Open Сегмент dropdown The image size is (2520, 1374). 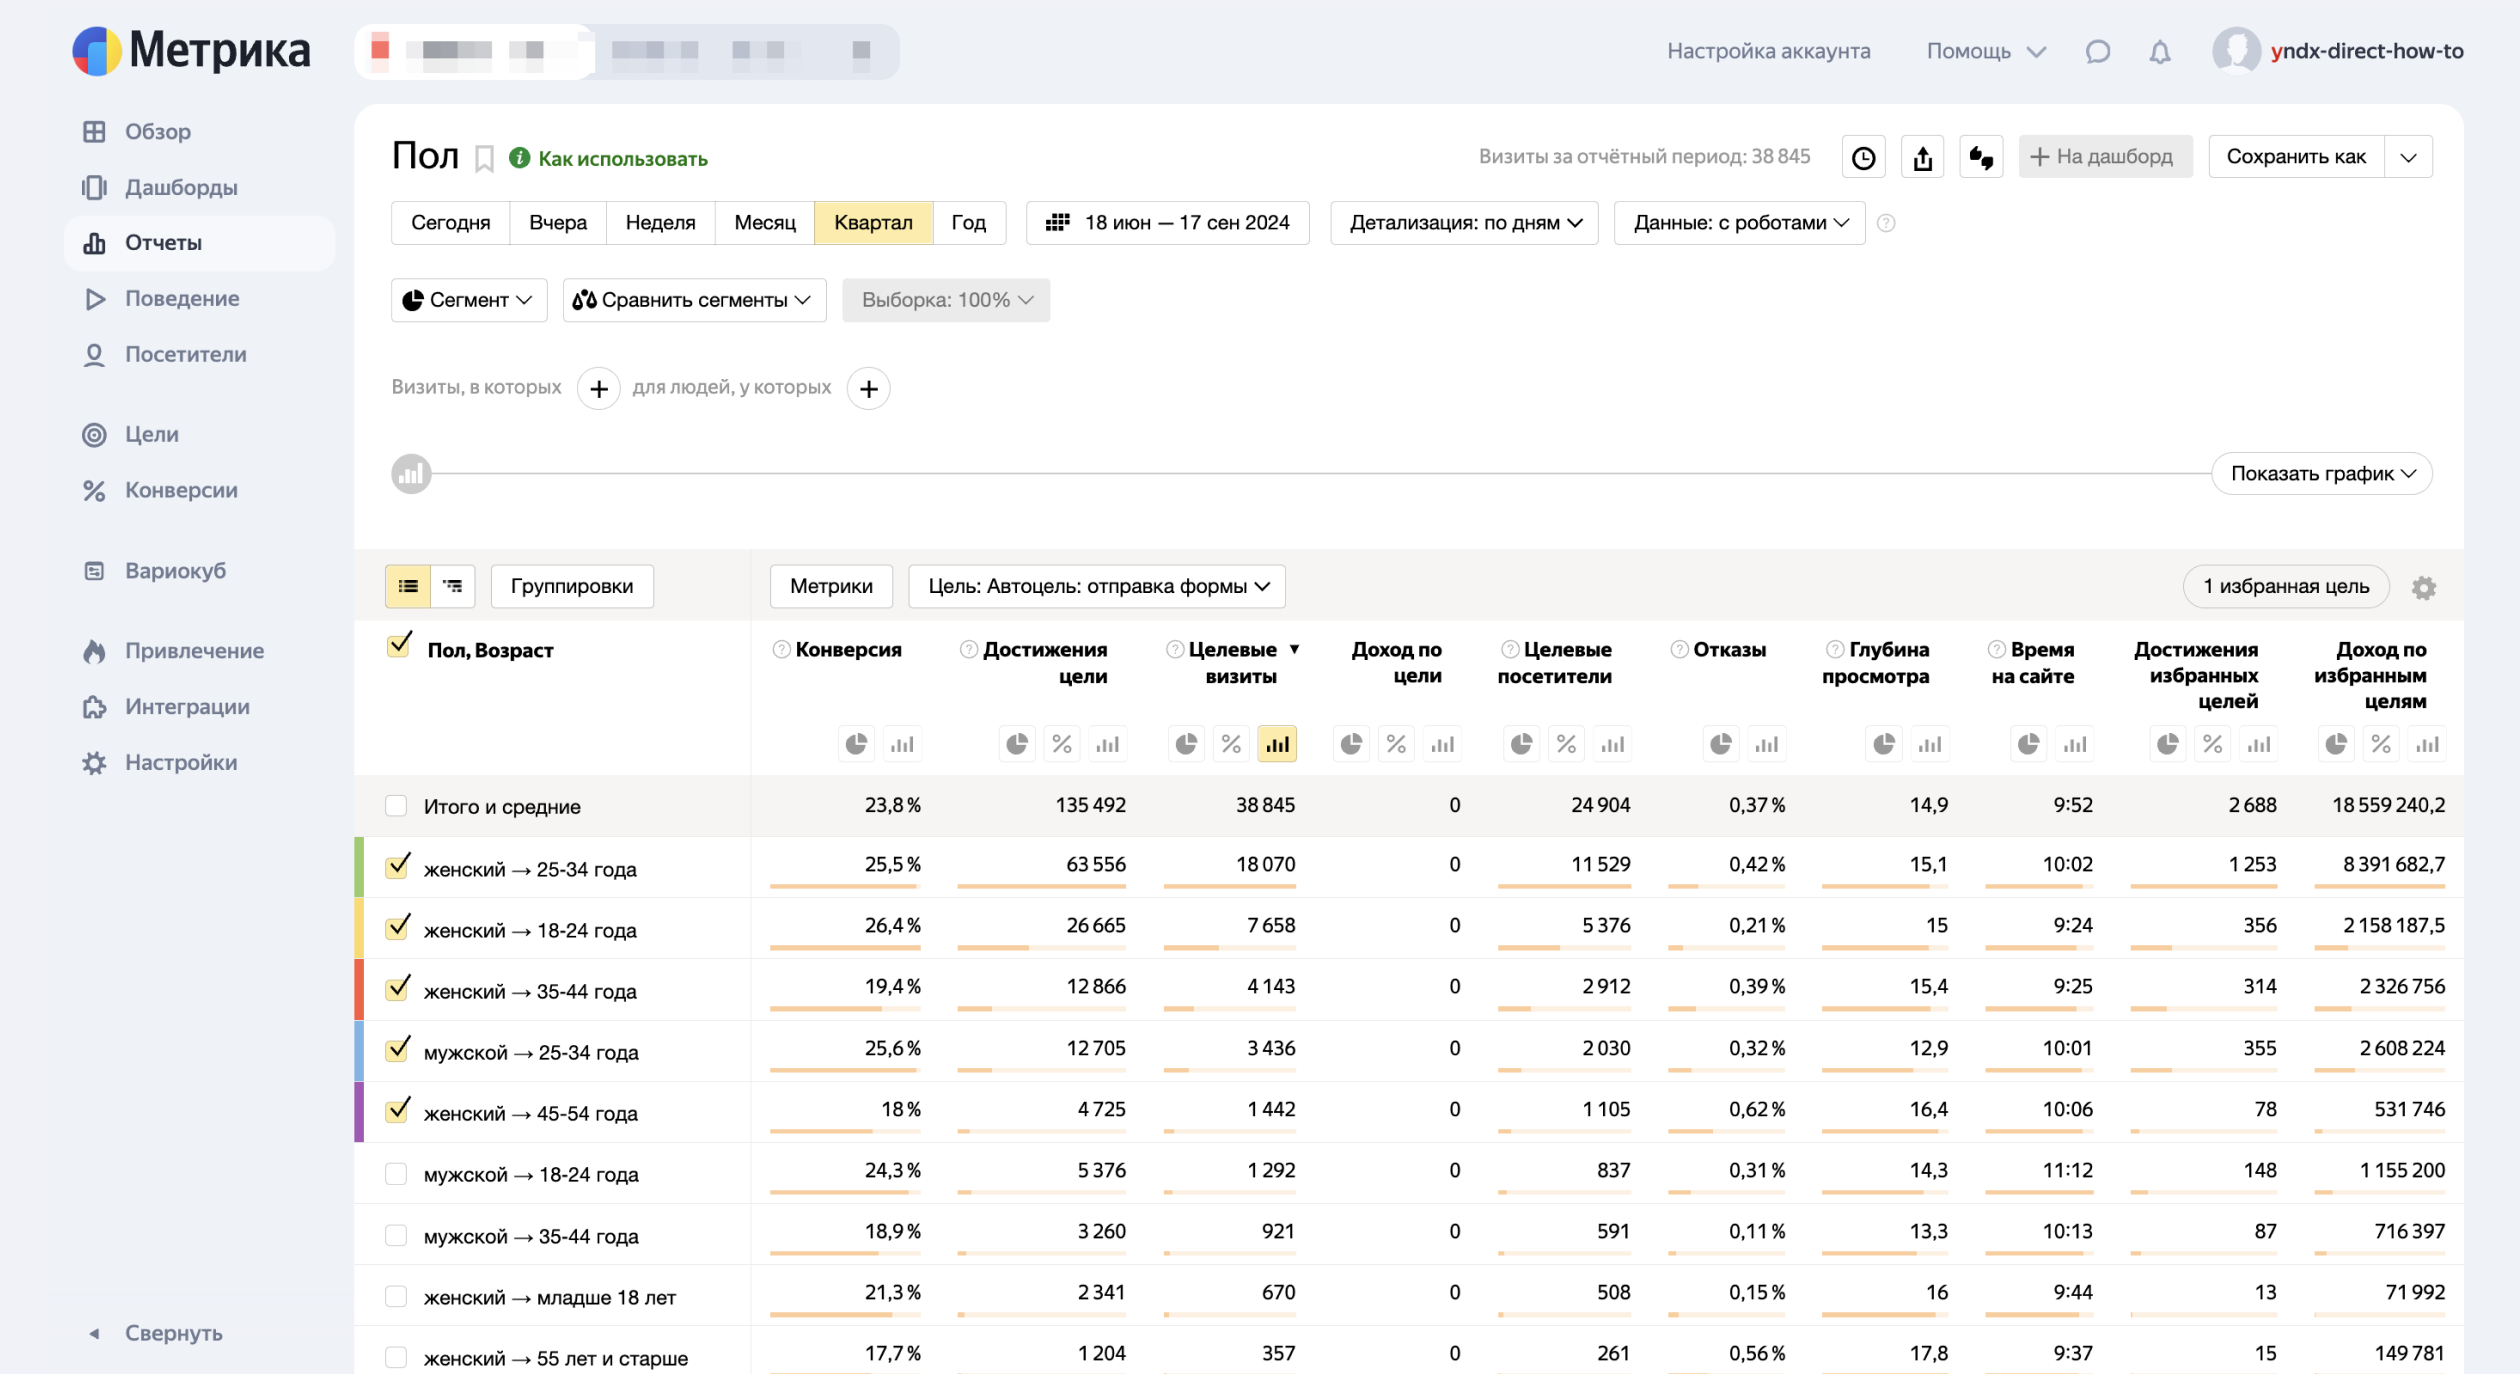(469, 300)
